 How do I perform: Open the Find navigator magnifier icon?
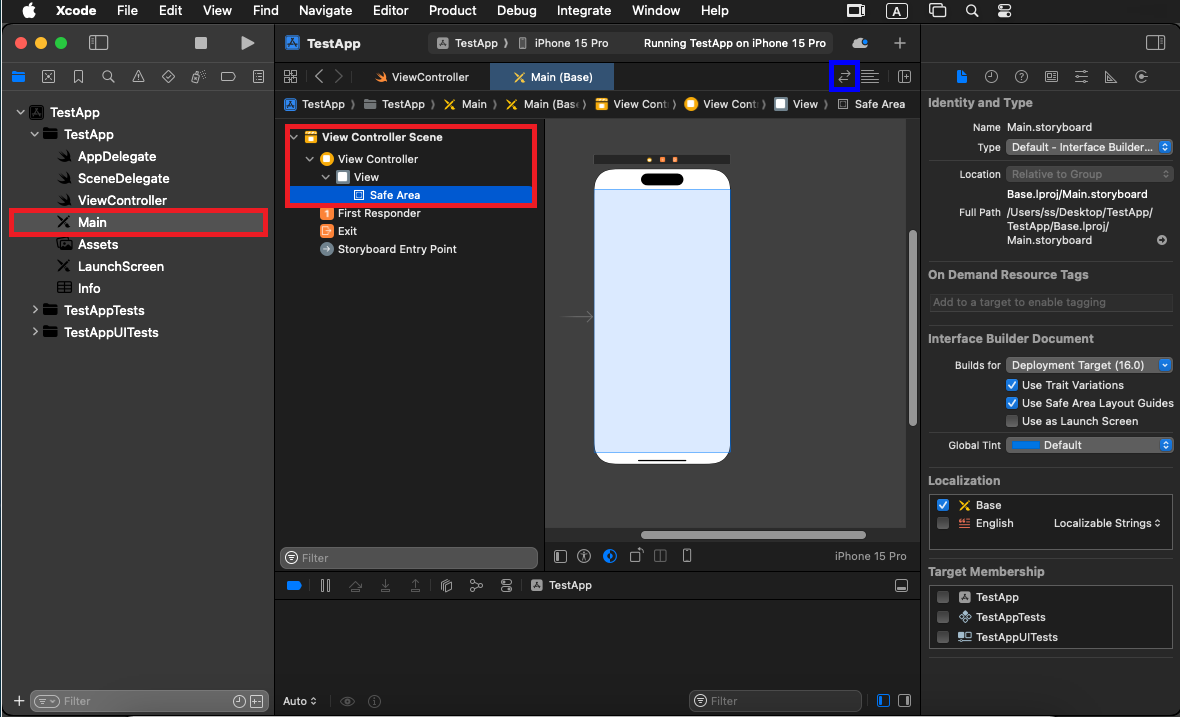pyautogui.click(x=108, y=77)
